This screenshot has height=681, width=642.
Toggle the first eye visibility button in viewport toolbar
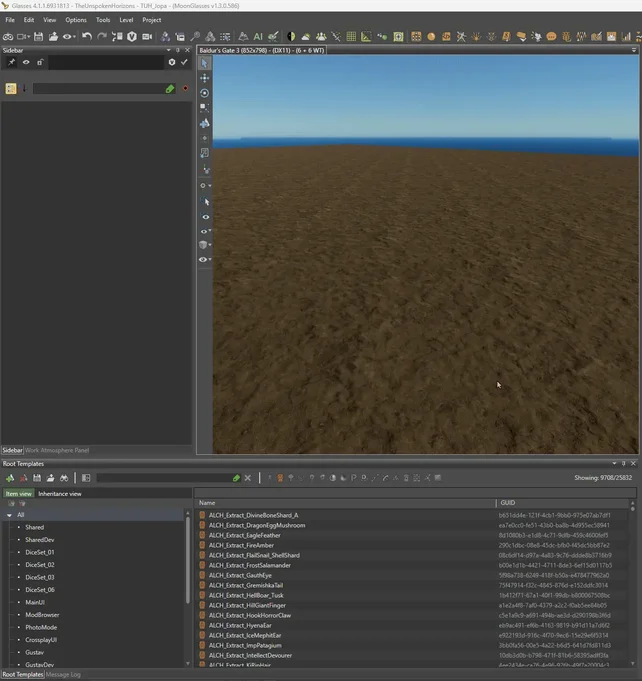pyautogui.click(x=205, y=217)
